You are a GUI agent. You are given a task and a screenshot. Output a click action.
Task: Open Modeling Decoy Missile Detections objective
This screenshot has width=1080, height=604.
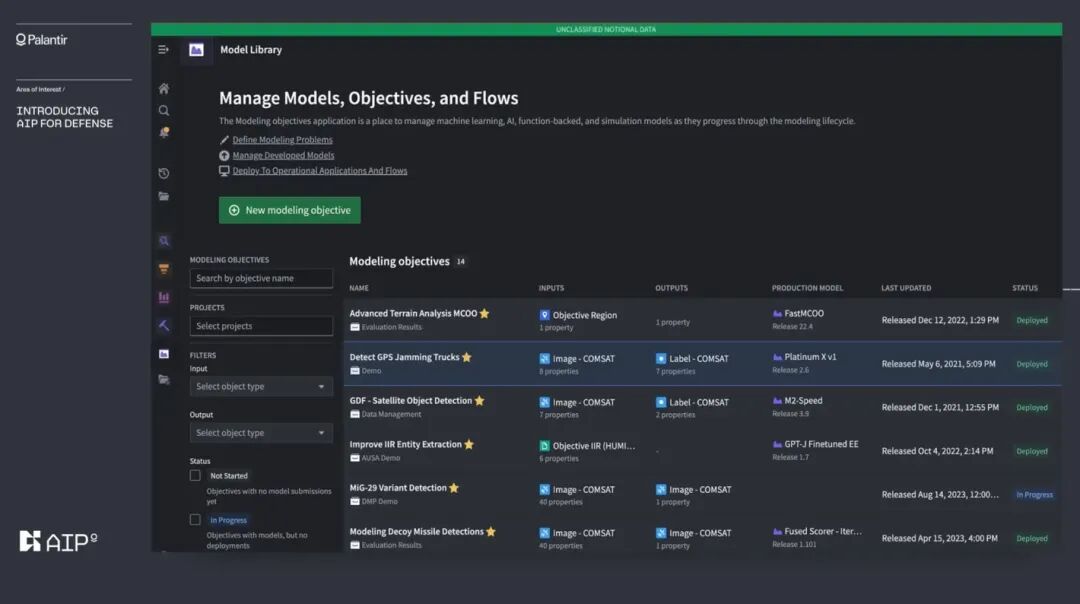[416, 532]
